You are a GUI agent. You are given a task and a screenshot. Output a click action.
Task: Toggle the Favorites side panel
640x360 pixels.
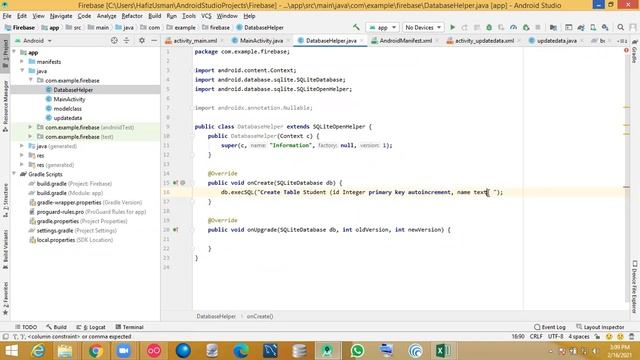click(x=5, y=298)
